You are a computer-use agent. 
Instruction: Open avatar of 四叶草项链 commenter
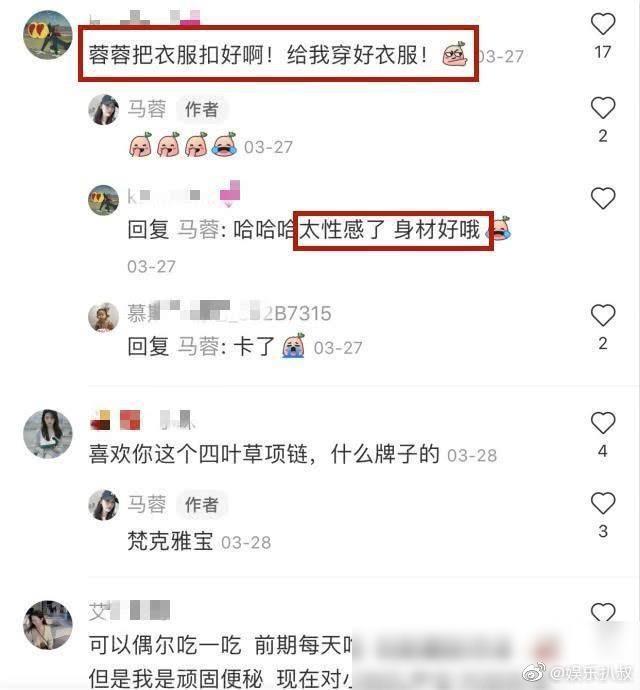[x=48, y=434]
